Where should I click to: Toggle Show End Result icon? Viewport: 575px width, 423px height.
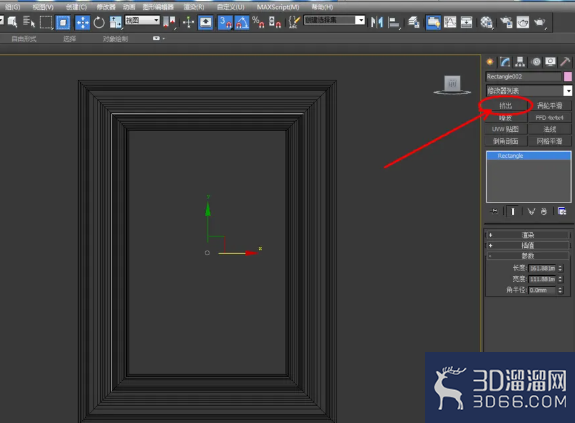pos(512,212)
